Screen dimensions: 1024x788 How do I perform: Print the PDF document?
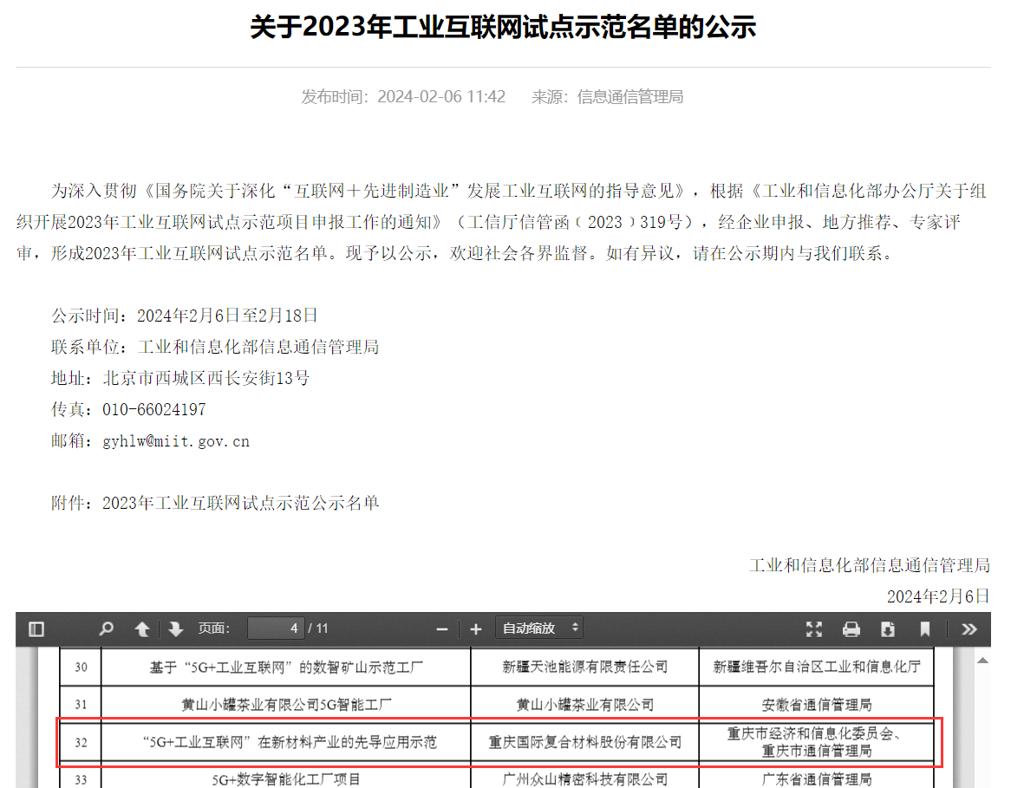tap(851, 629)
